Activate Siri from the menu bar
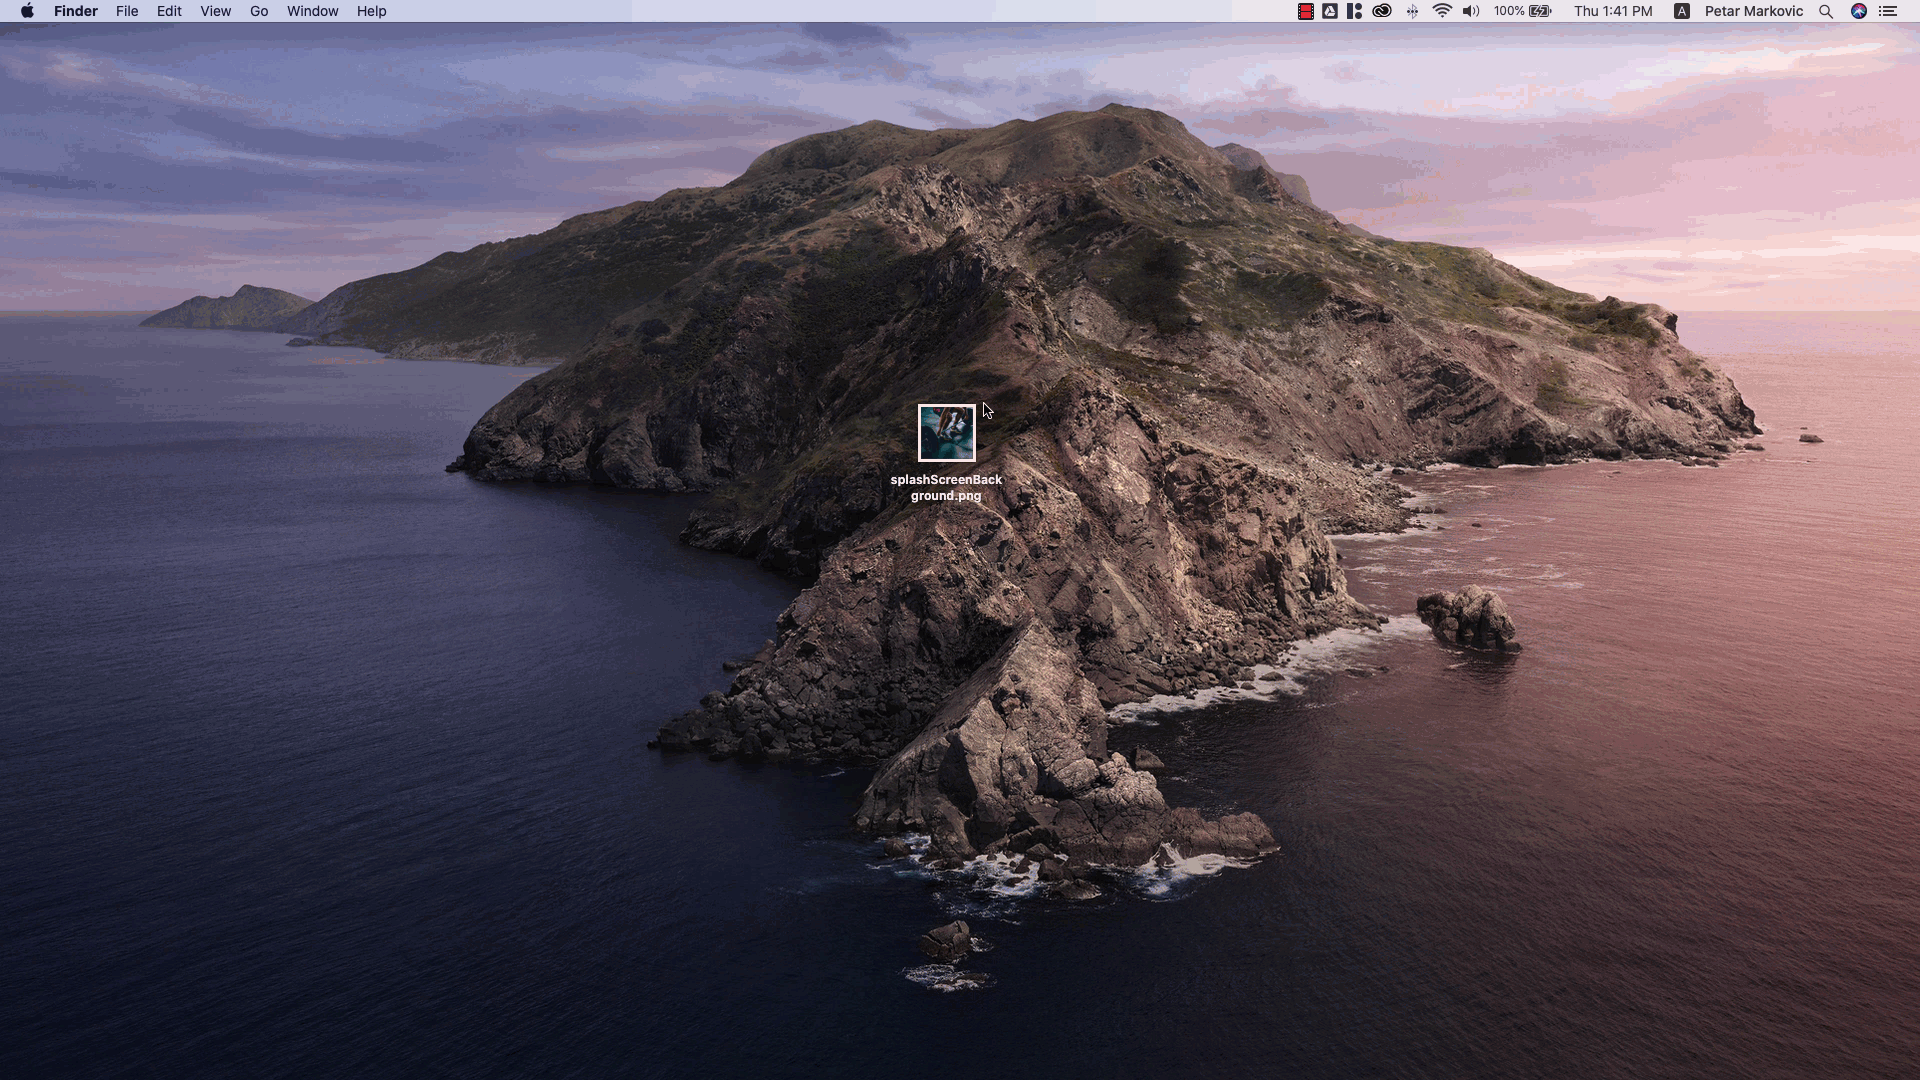 [x=1859, y=11]
